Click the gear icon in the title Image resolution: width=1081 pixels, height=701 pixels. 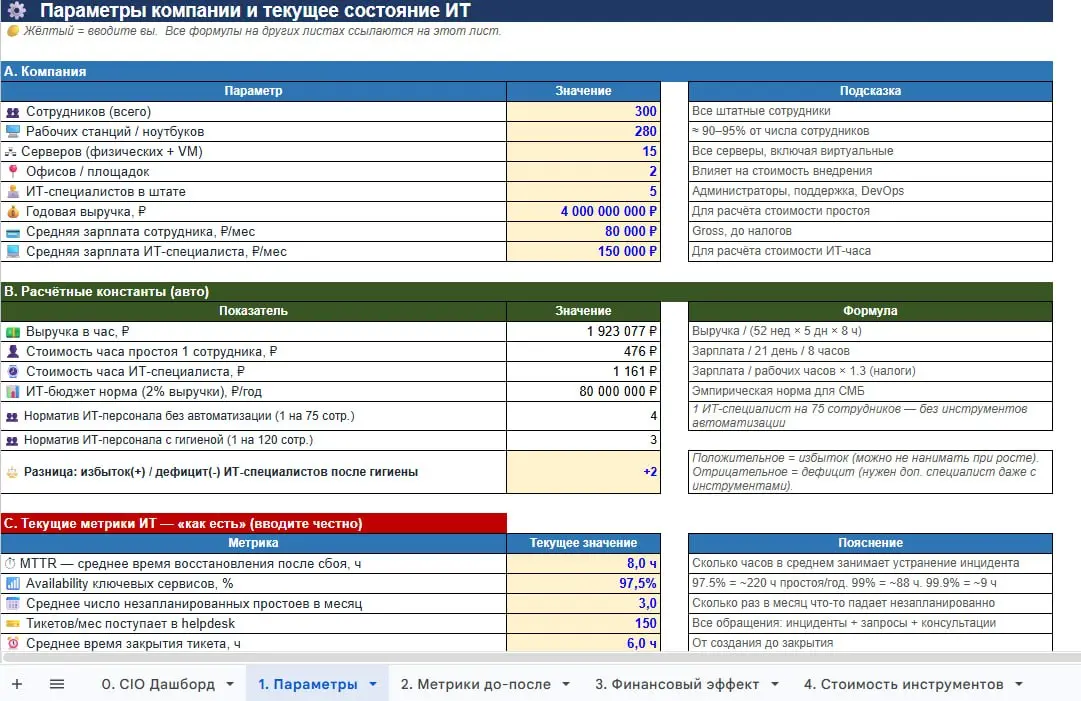(17, 10)
